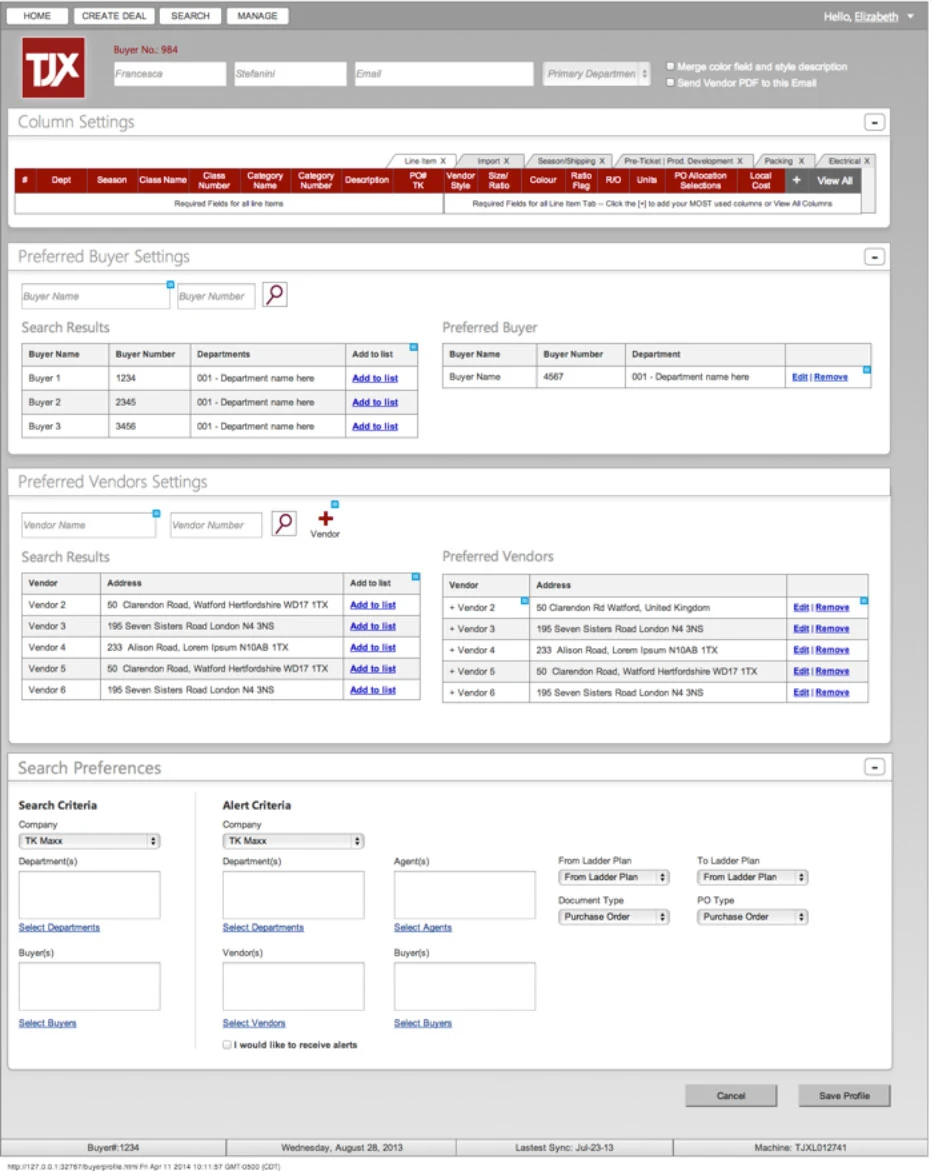
Task: Close the Season/Shipping tab X
Action: pos(602,161)
